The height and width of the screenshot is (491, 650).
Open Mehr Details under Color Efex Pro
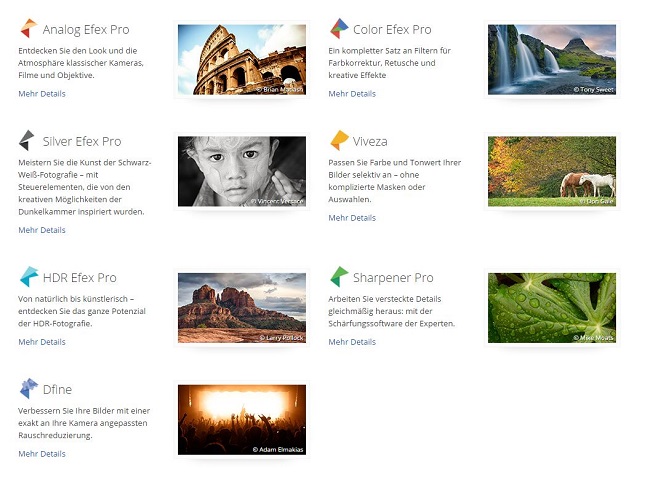click(352, 94)
